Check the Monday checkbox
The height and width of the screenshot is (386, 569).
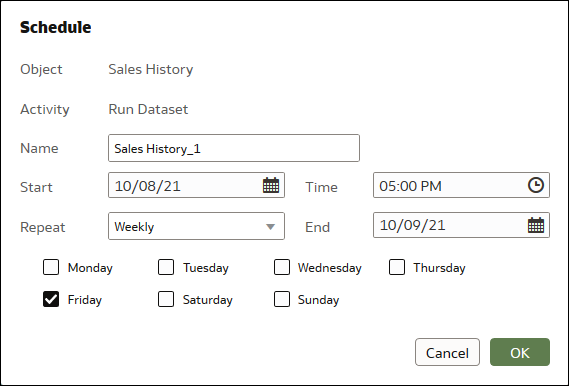(x=51, y=267)
